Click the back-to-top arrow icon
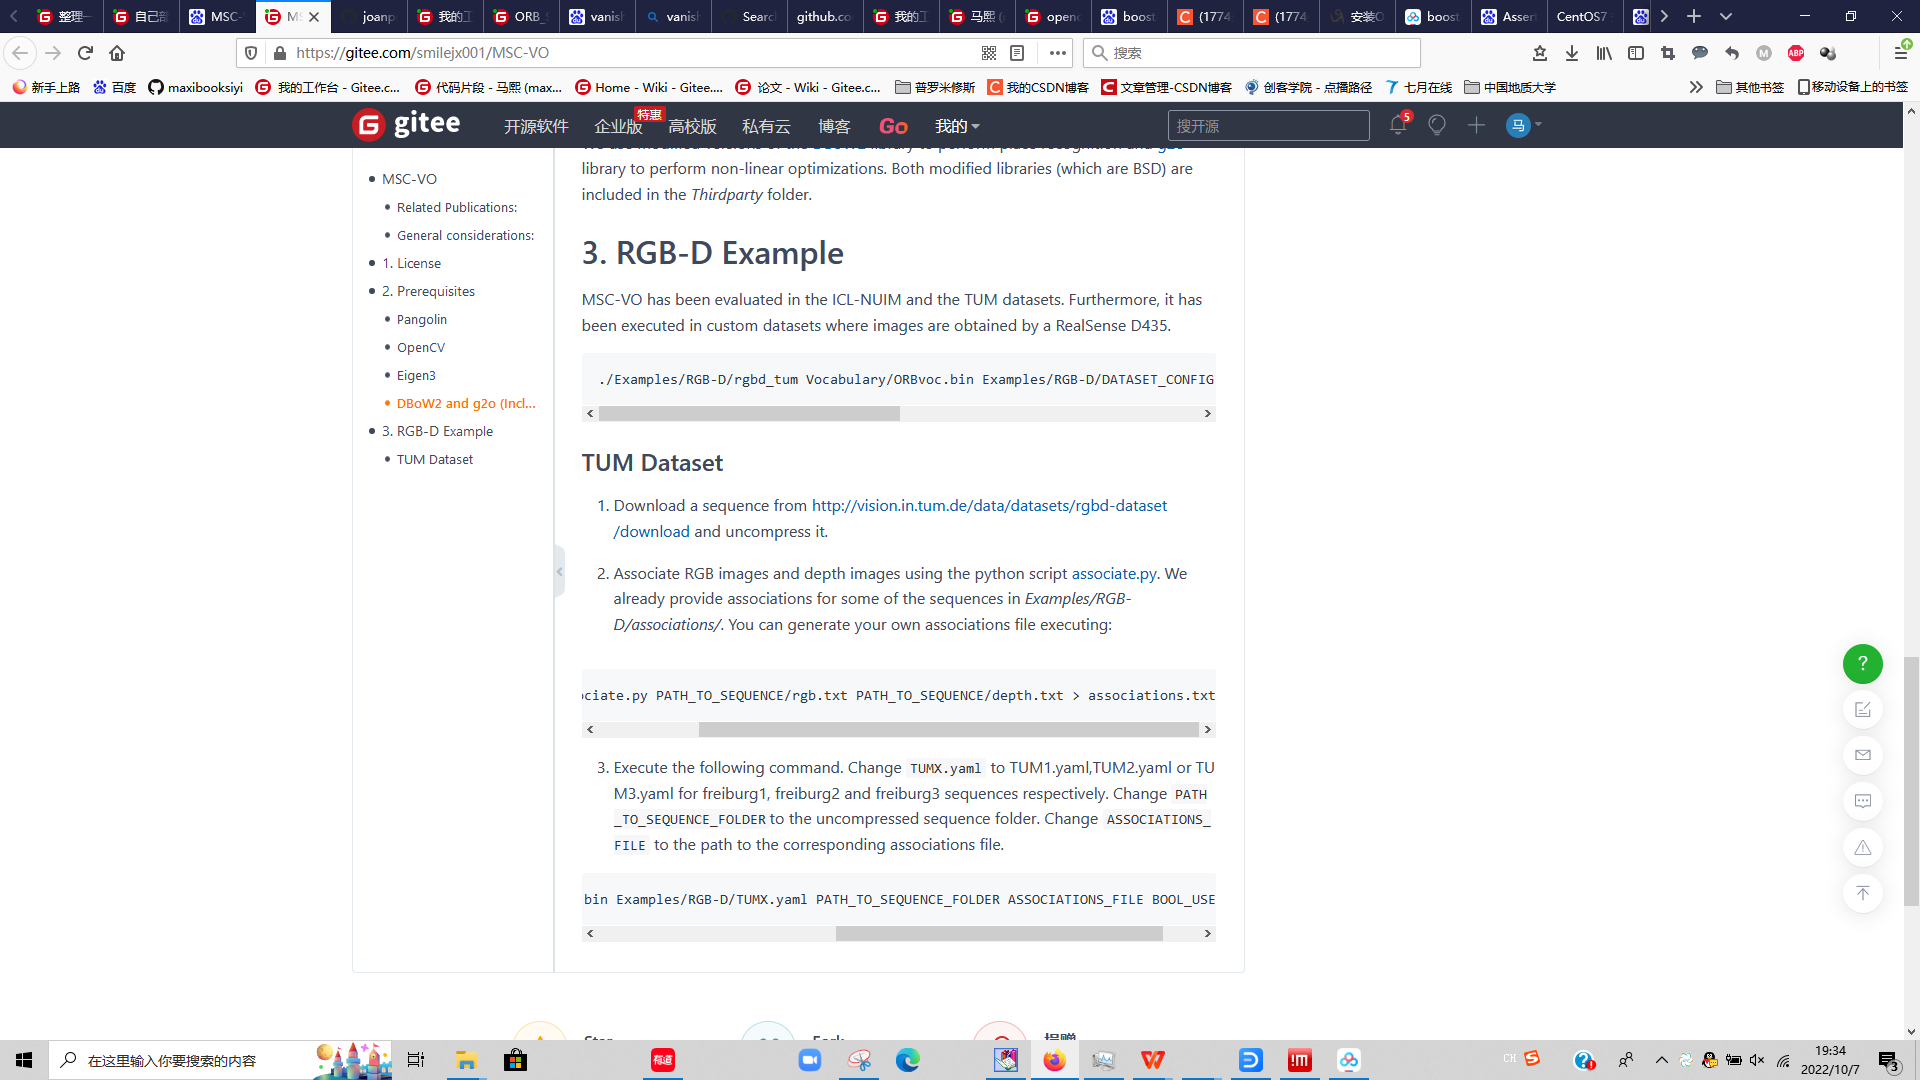Viewport: 1920px width, 1080px height. (1862, 893)
